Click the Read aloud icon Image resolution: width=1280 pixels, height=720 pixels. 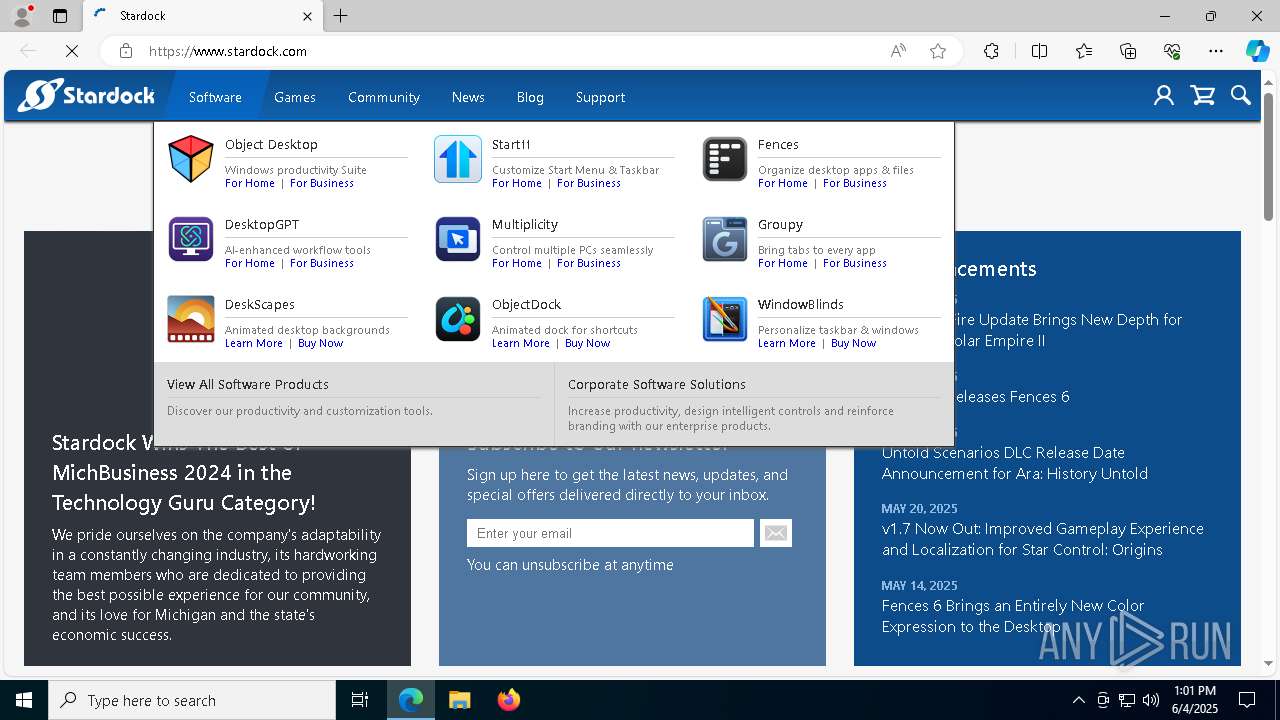[x=898, y=51]
